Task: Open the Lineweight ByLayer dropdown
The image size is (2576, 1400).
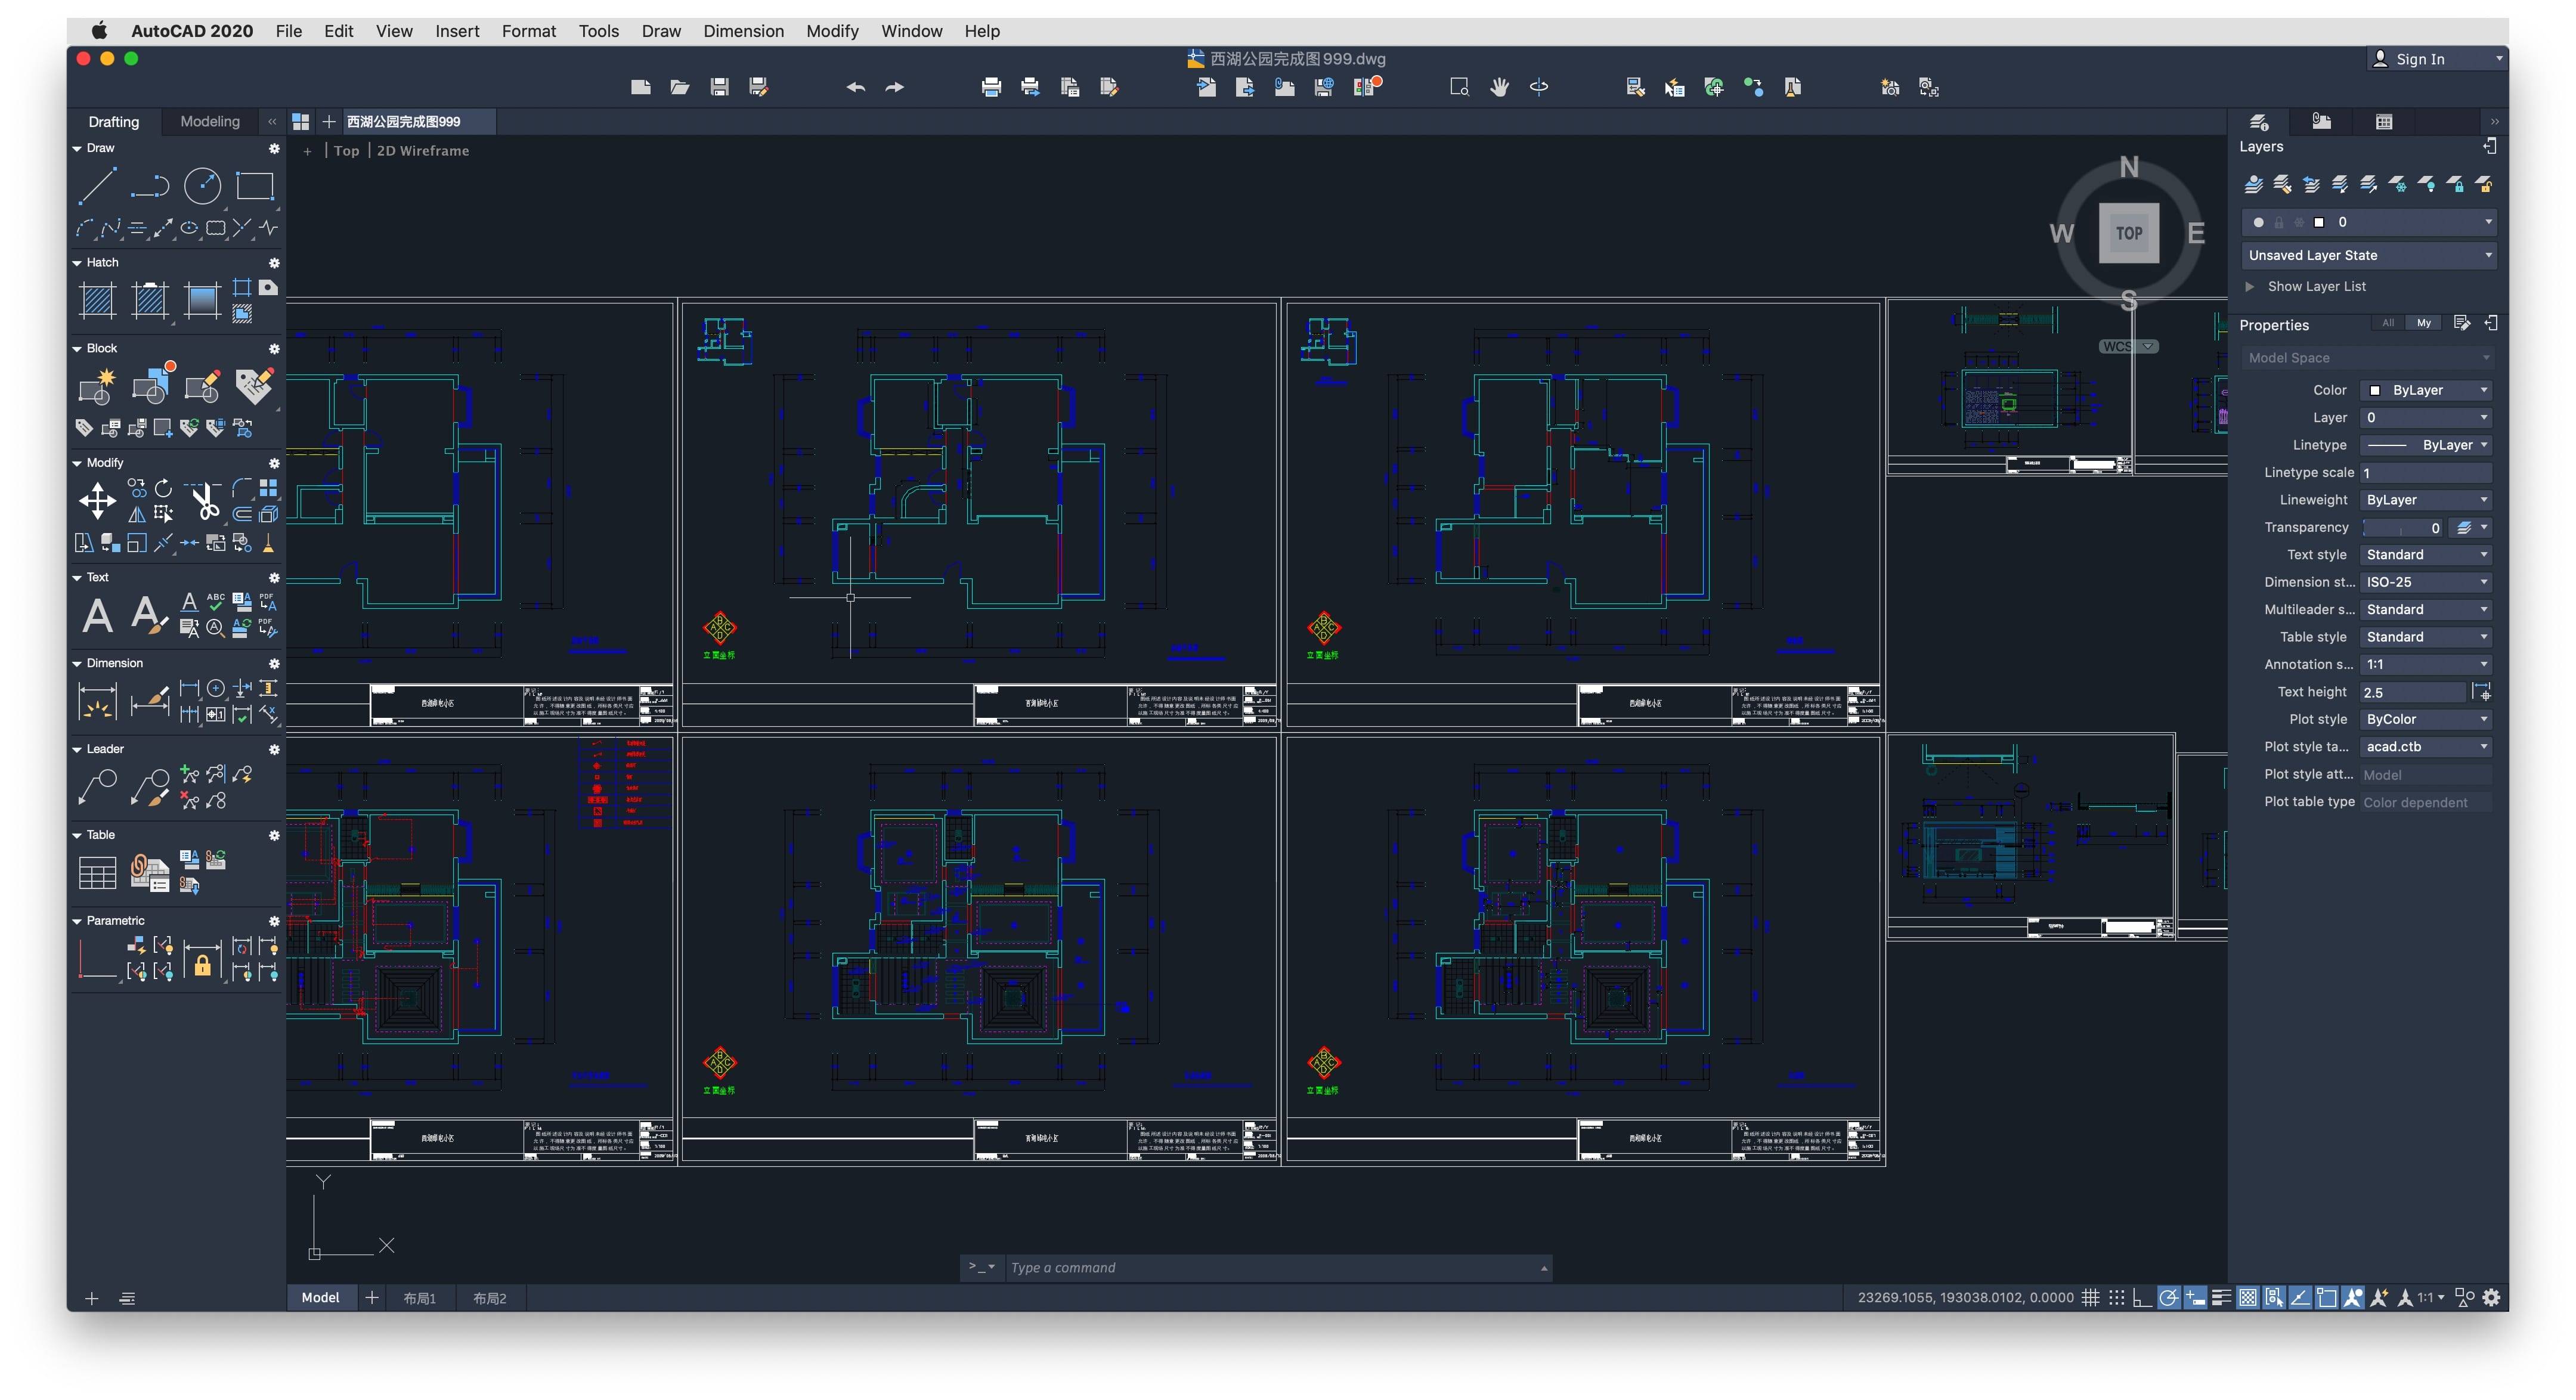Action: (2426, 500)
